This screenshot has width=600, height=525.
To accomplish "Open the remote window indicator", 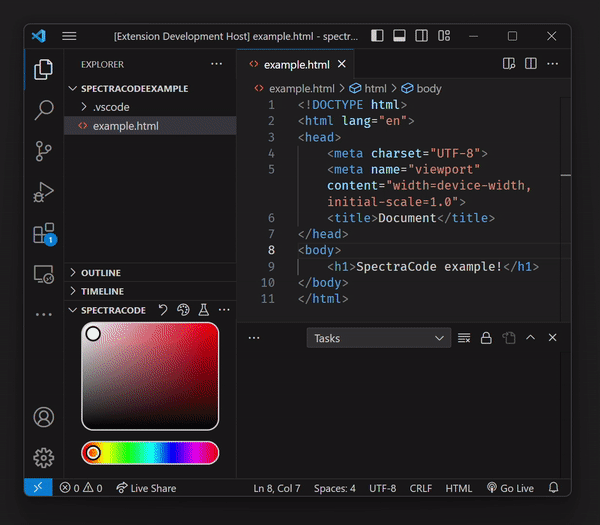I will pos(38,488).
